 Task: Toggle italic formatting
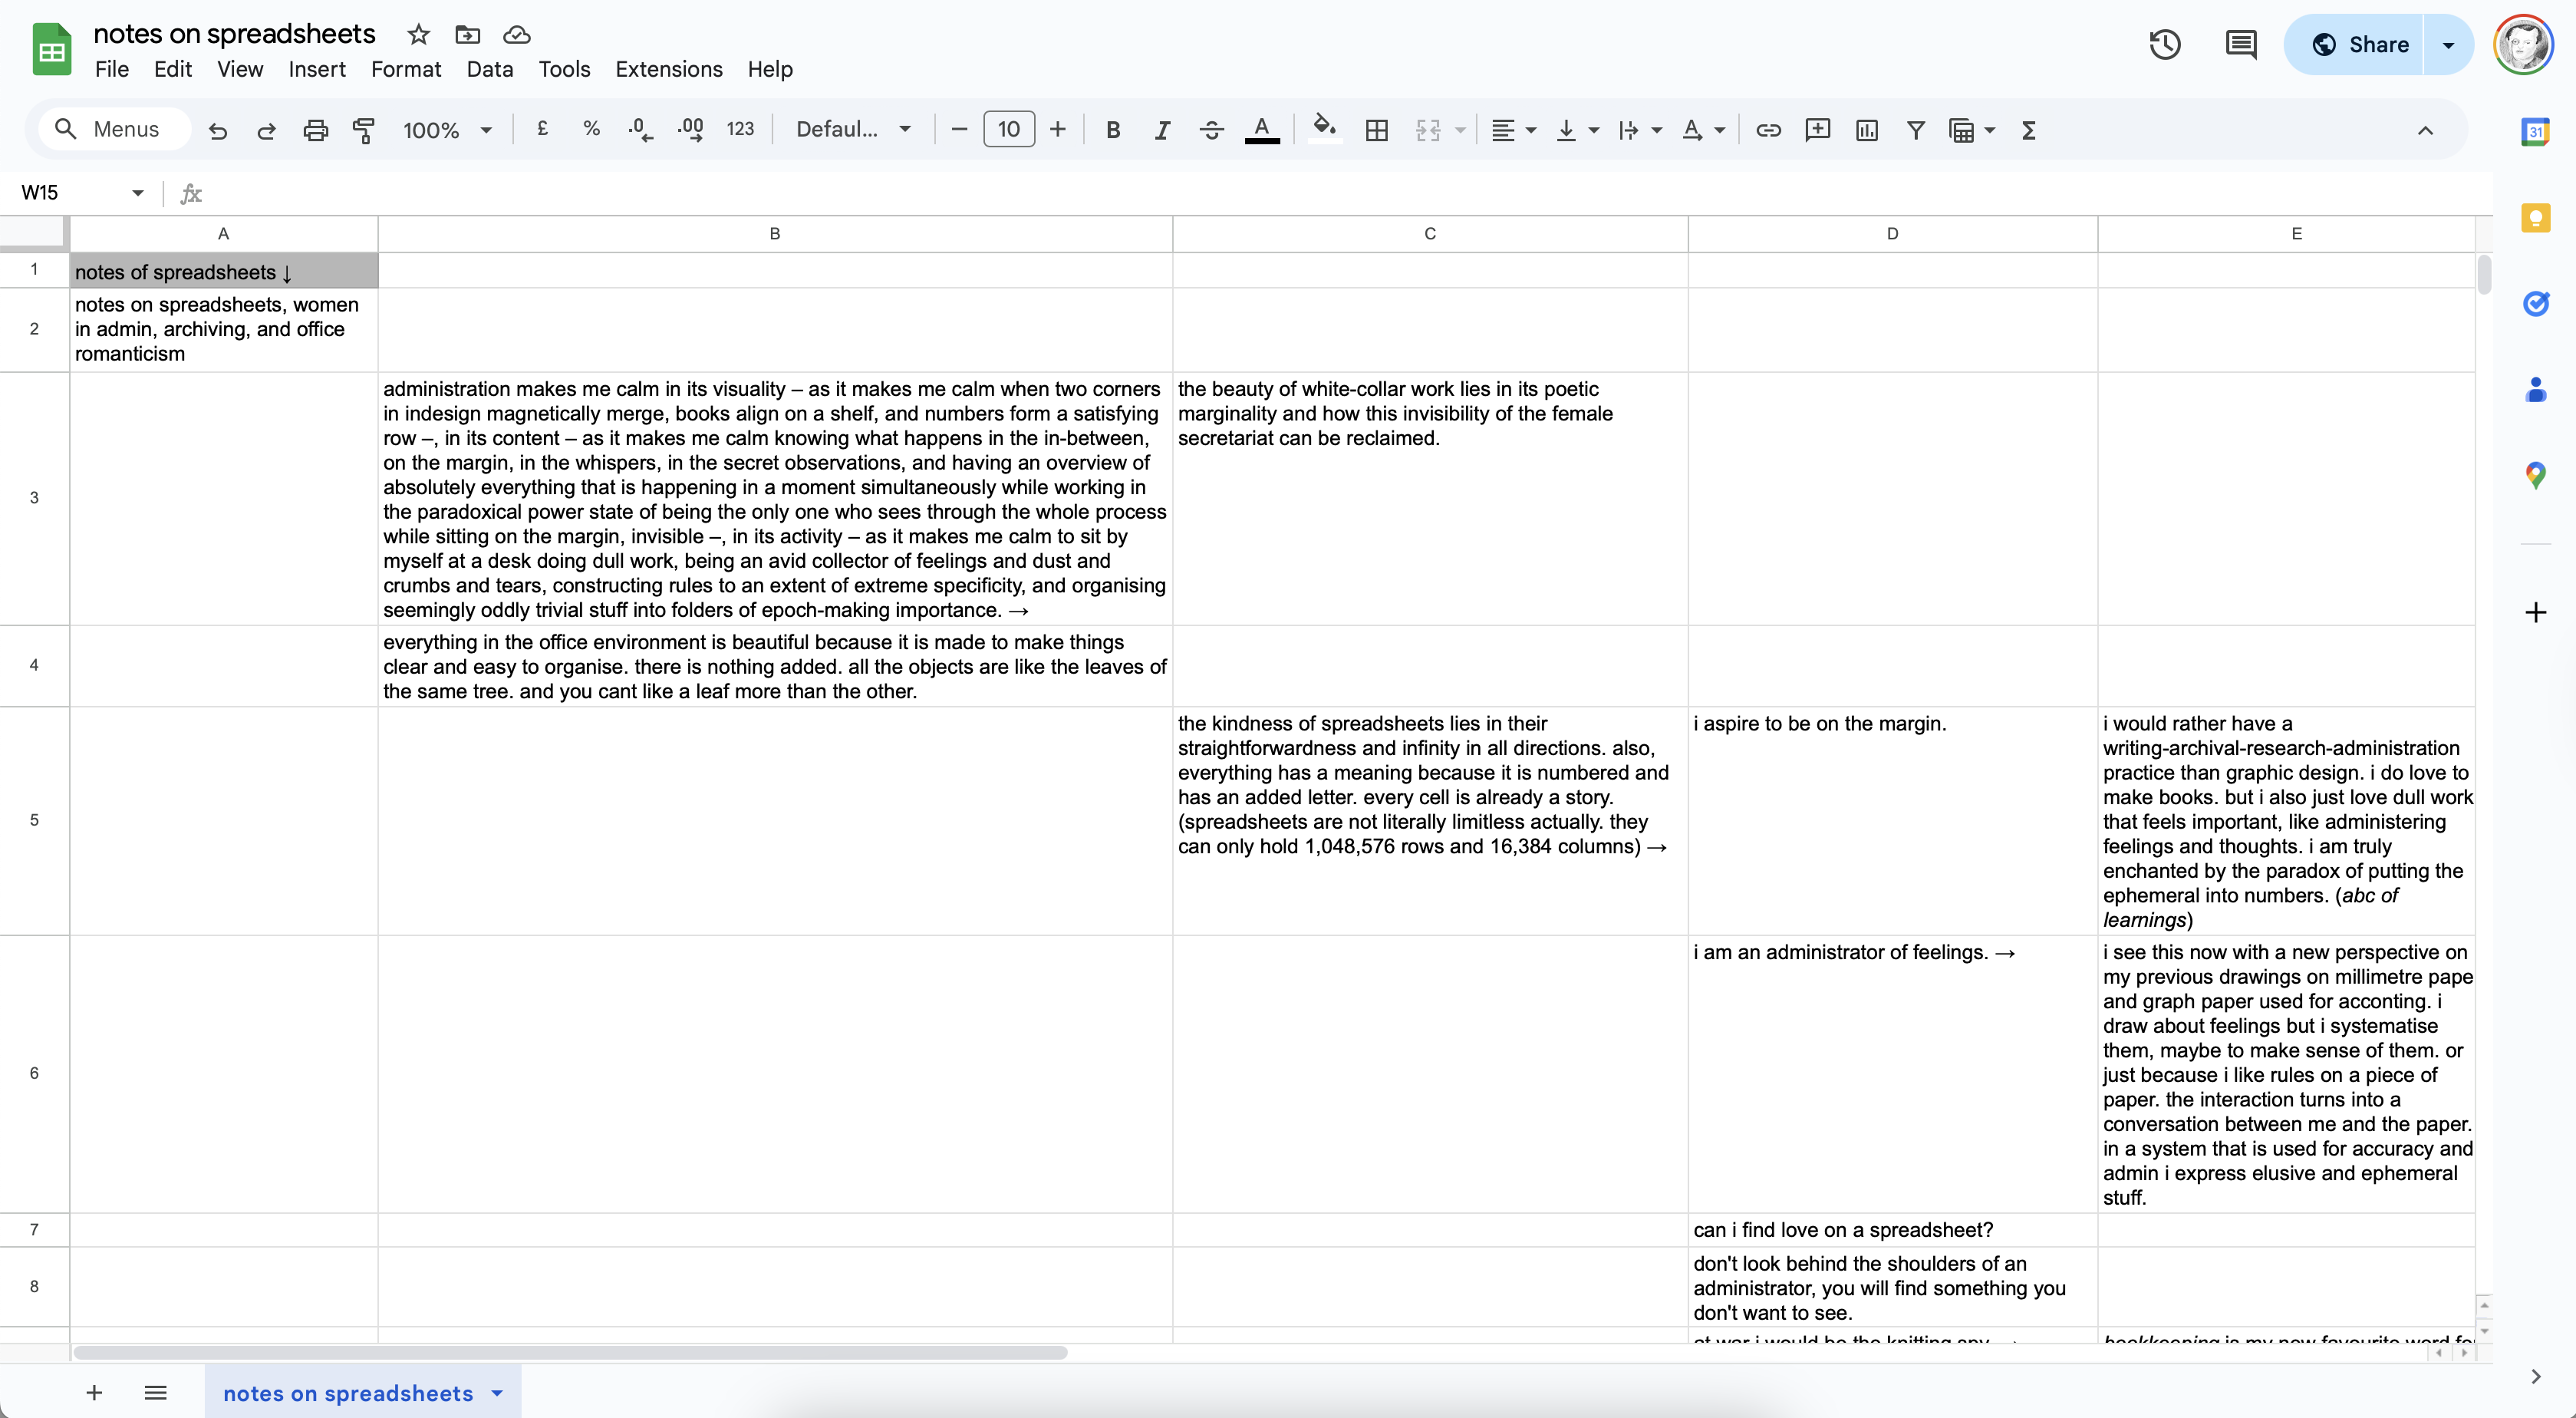tap(1161, 130)
